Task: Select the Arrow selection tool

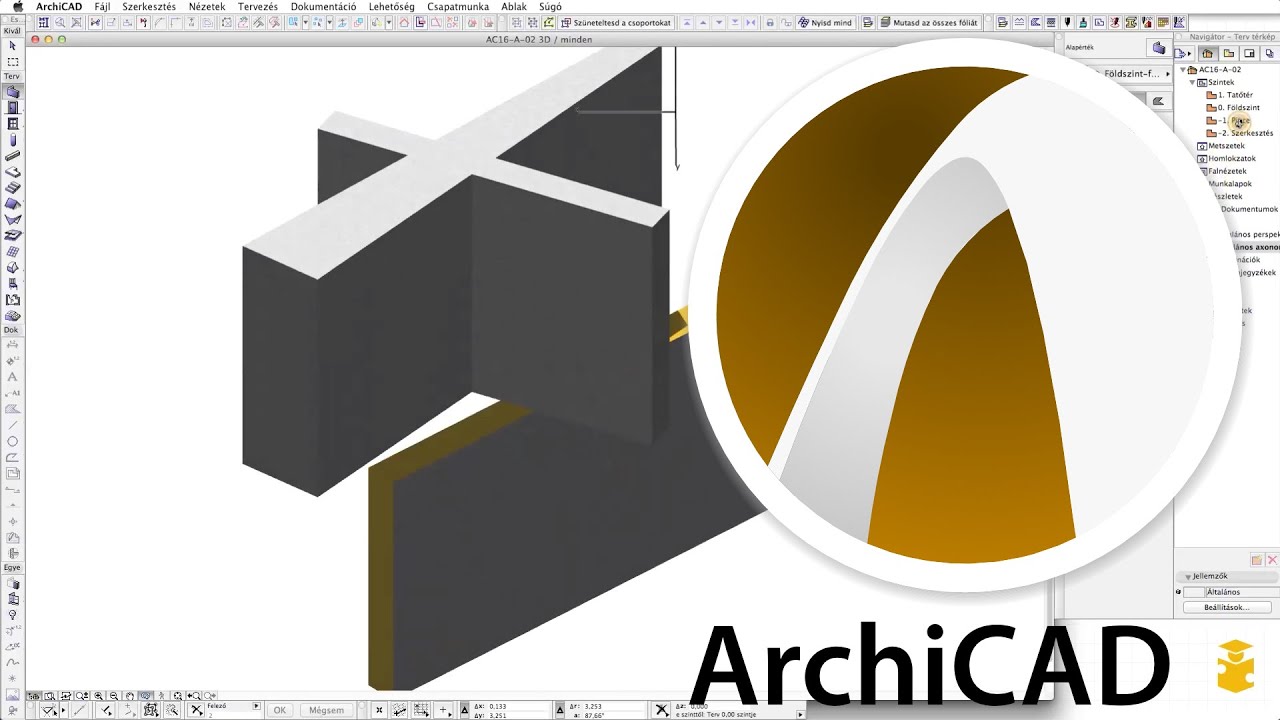Action: click(13, 46)
